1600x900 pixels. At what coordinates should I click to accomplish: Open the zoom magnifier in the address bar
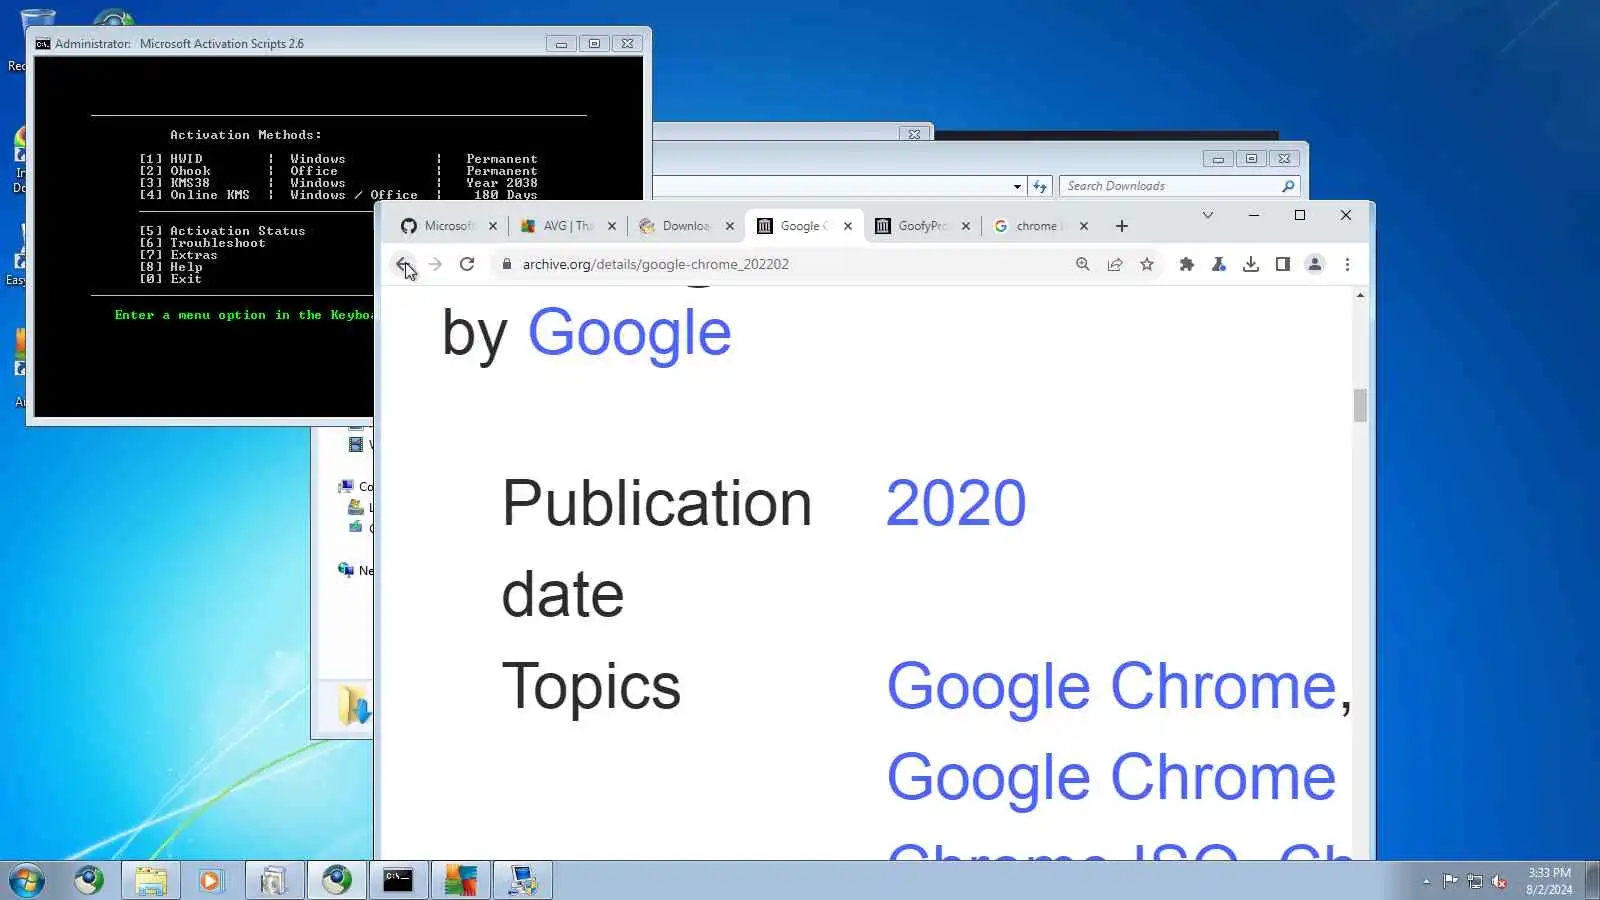tap(1083, 264)
